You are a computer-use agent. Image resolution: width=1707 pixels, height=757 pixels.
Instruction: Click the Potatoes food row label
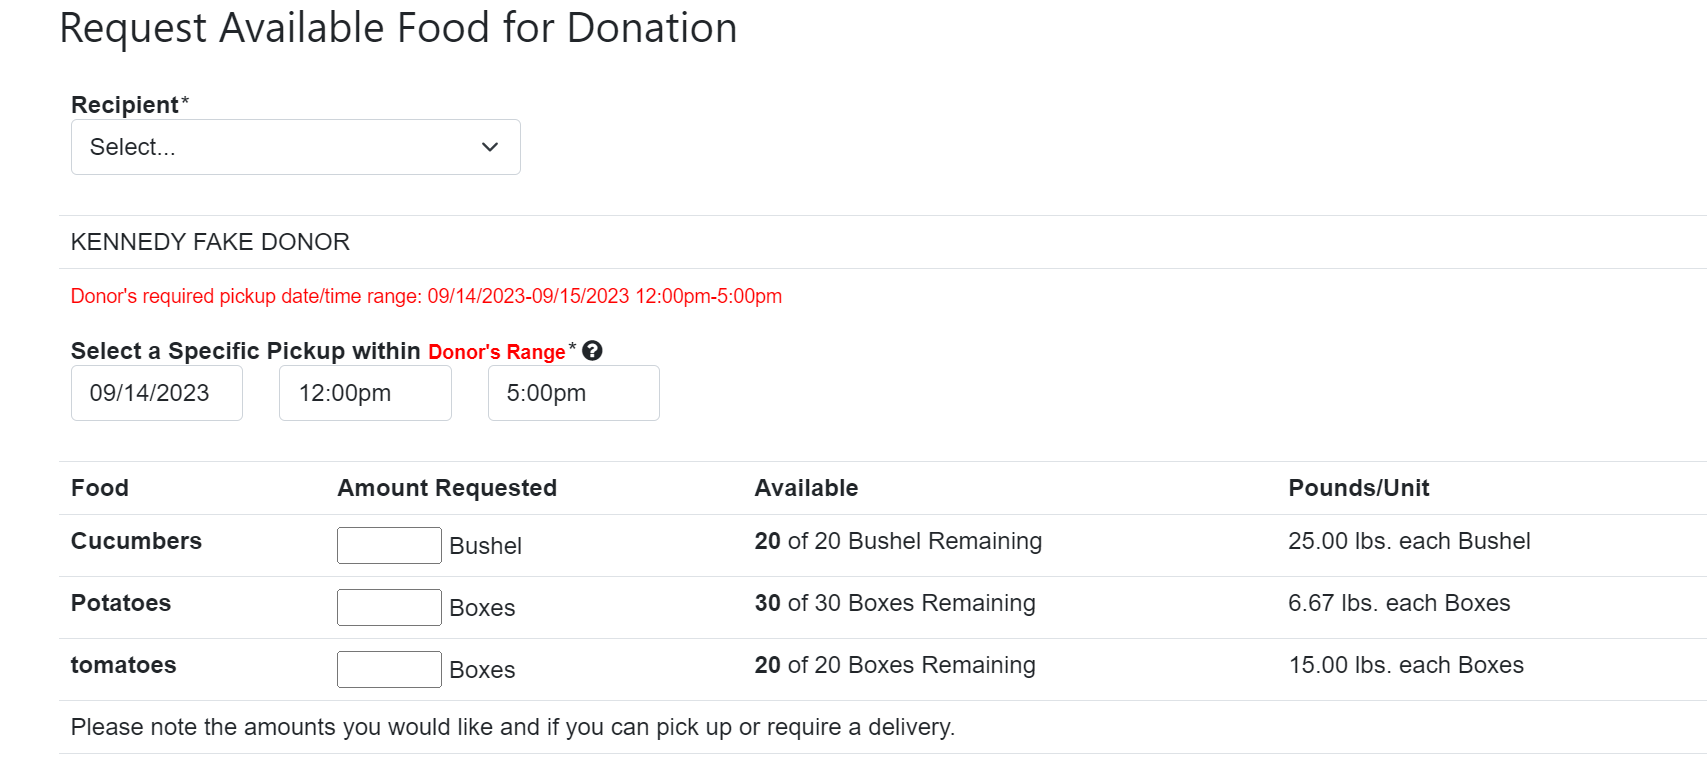[x=121, y=603]
